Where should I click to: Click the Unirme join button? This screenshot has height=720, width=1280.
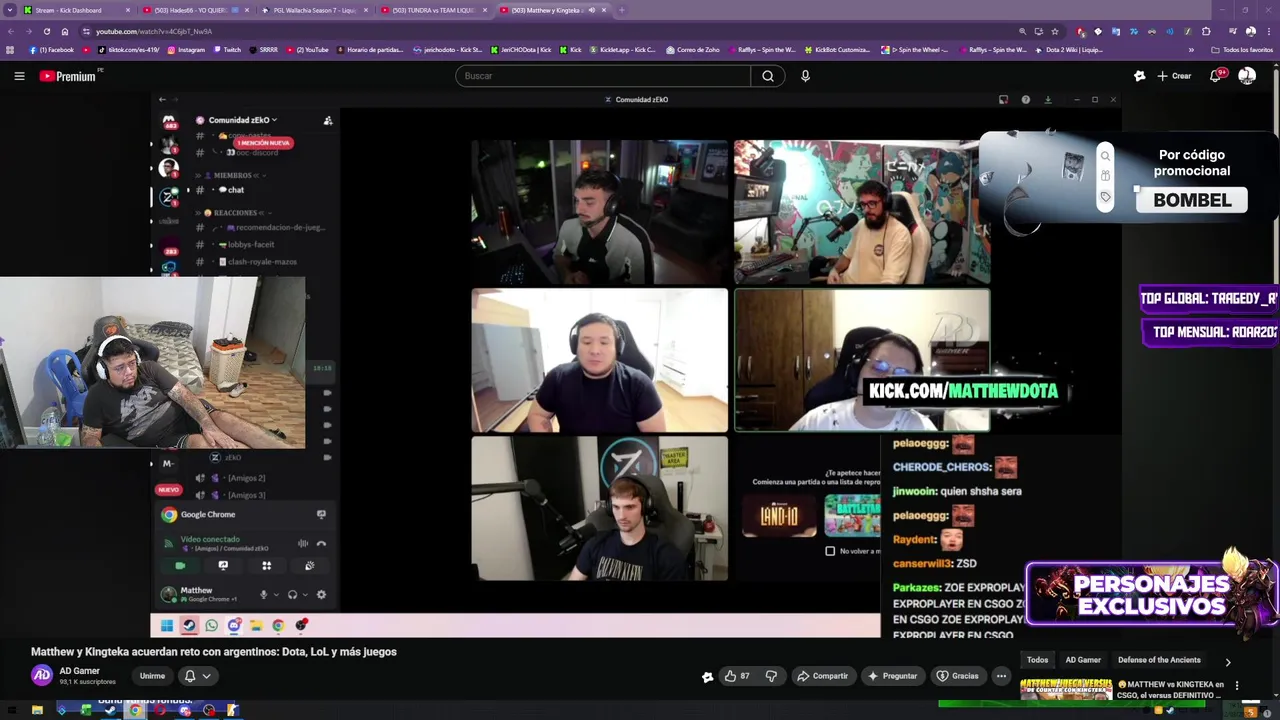(x=152, y=676)
